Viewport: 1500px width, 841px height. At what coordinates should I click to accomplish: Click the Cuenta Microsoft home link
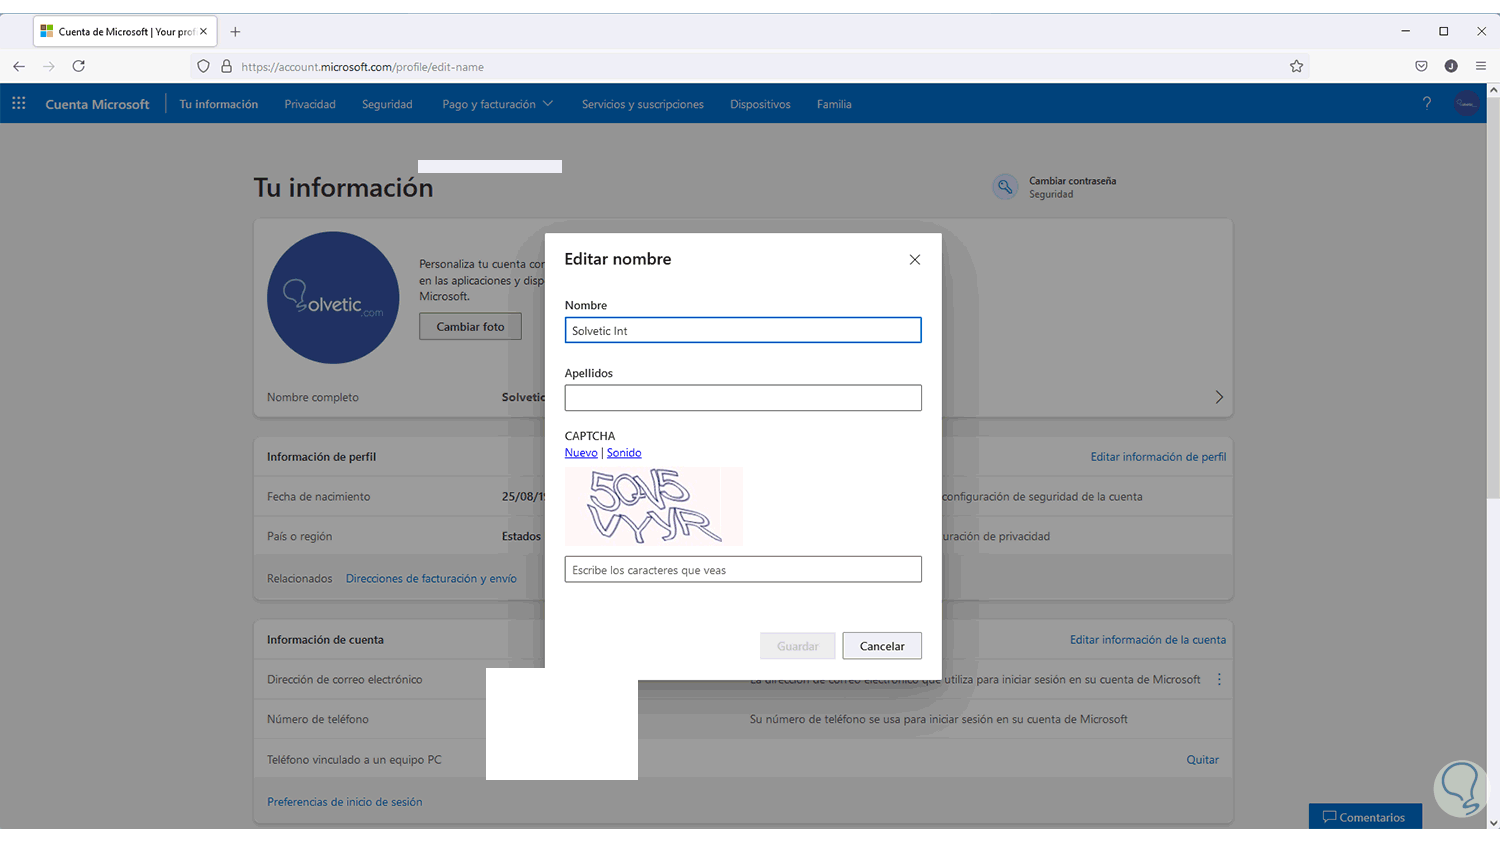[x=97, y=104]
